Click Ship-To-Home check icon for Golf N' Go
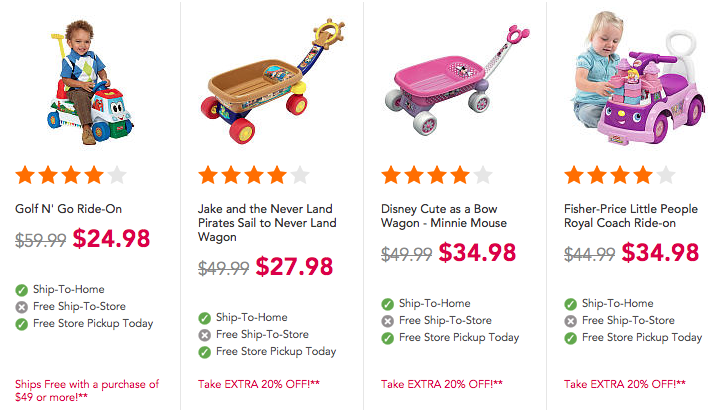 tap(21, 290)
